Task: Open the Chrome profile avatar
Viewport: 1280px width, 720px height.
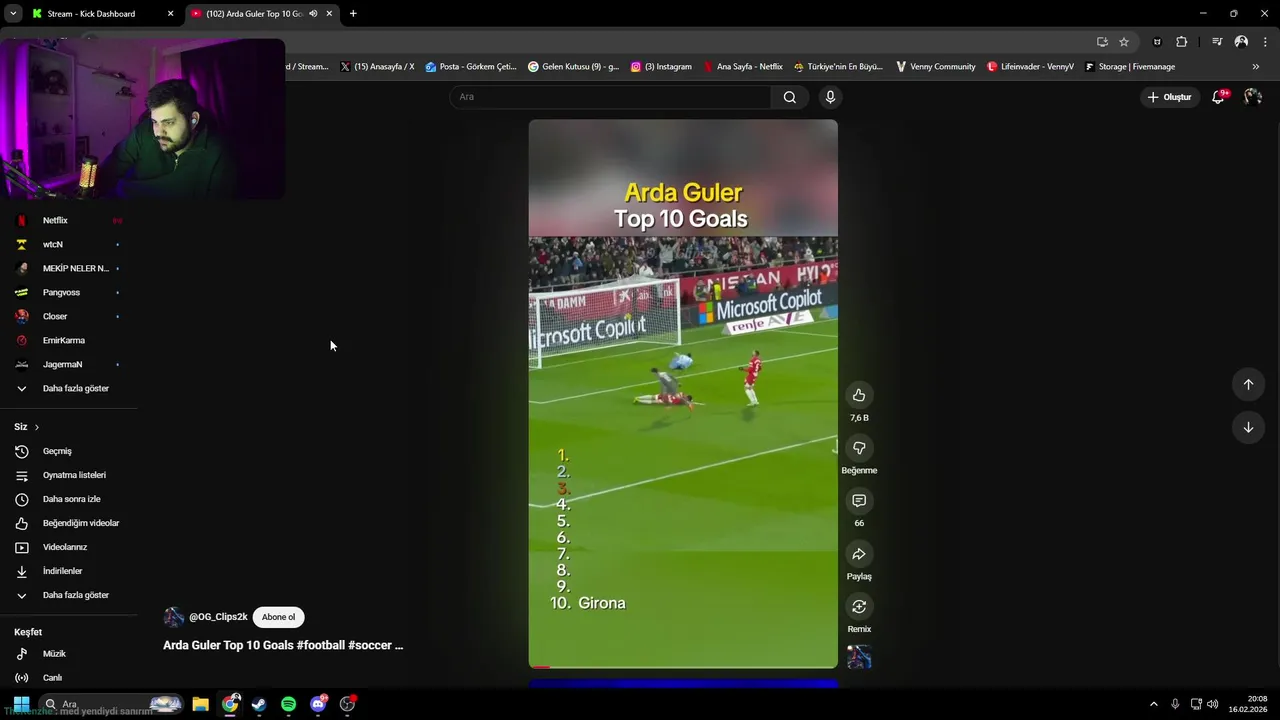Action: pos(1241,42)
